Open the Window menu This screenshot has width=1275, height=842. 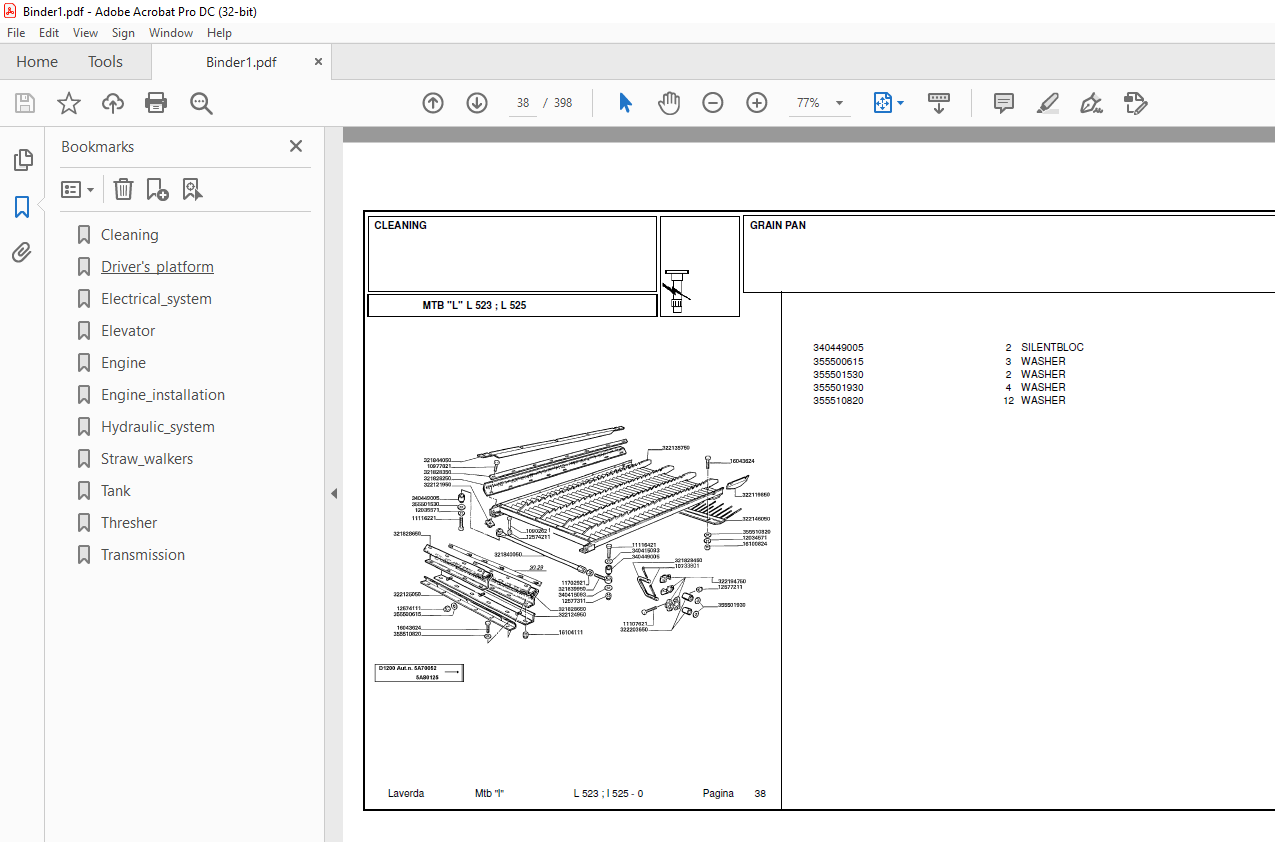tap(171, 33)
